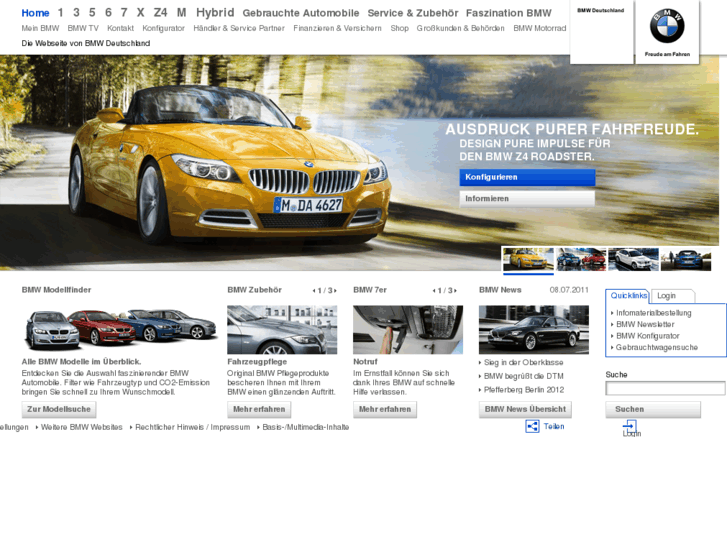
Task: Open the Home menu item
Action: 35,13
